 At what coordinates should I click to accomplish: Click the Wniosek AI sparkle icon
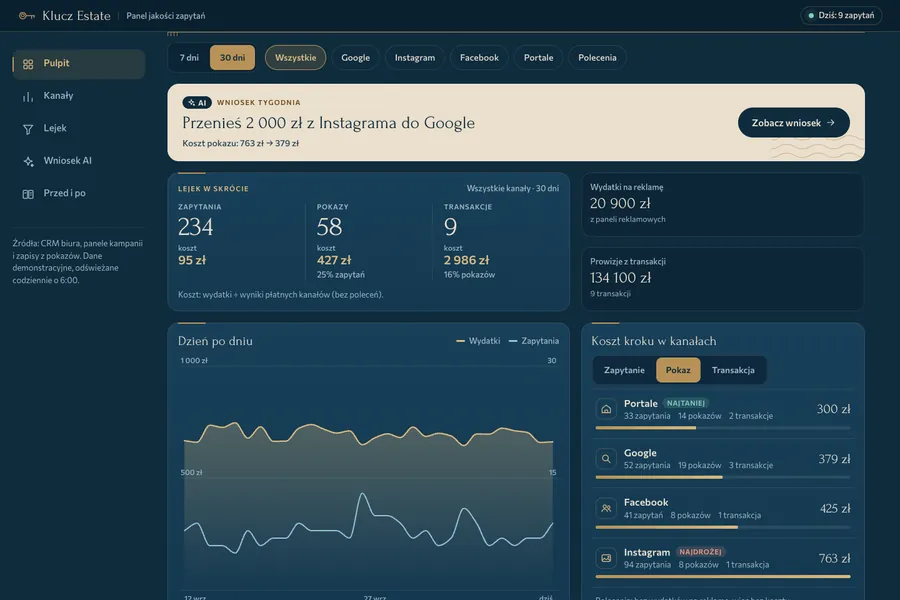pyautogui.click(x=28, y=161)
